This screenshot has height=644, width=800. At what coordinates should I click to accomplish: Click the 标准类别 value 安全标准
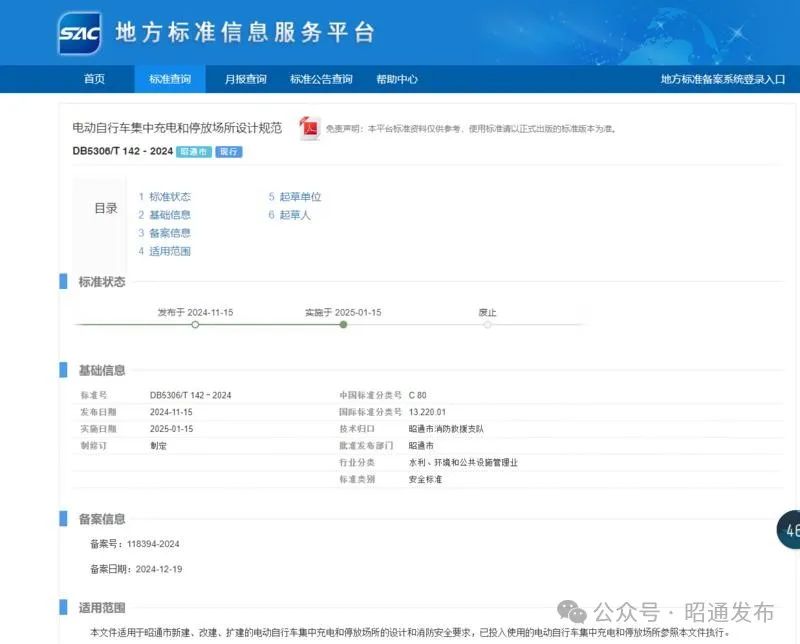point(425,479)
